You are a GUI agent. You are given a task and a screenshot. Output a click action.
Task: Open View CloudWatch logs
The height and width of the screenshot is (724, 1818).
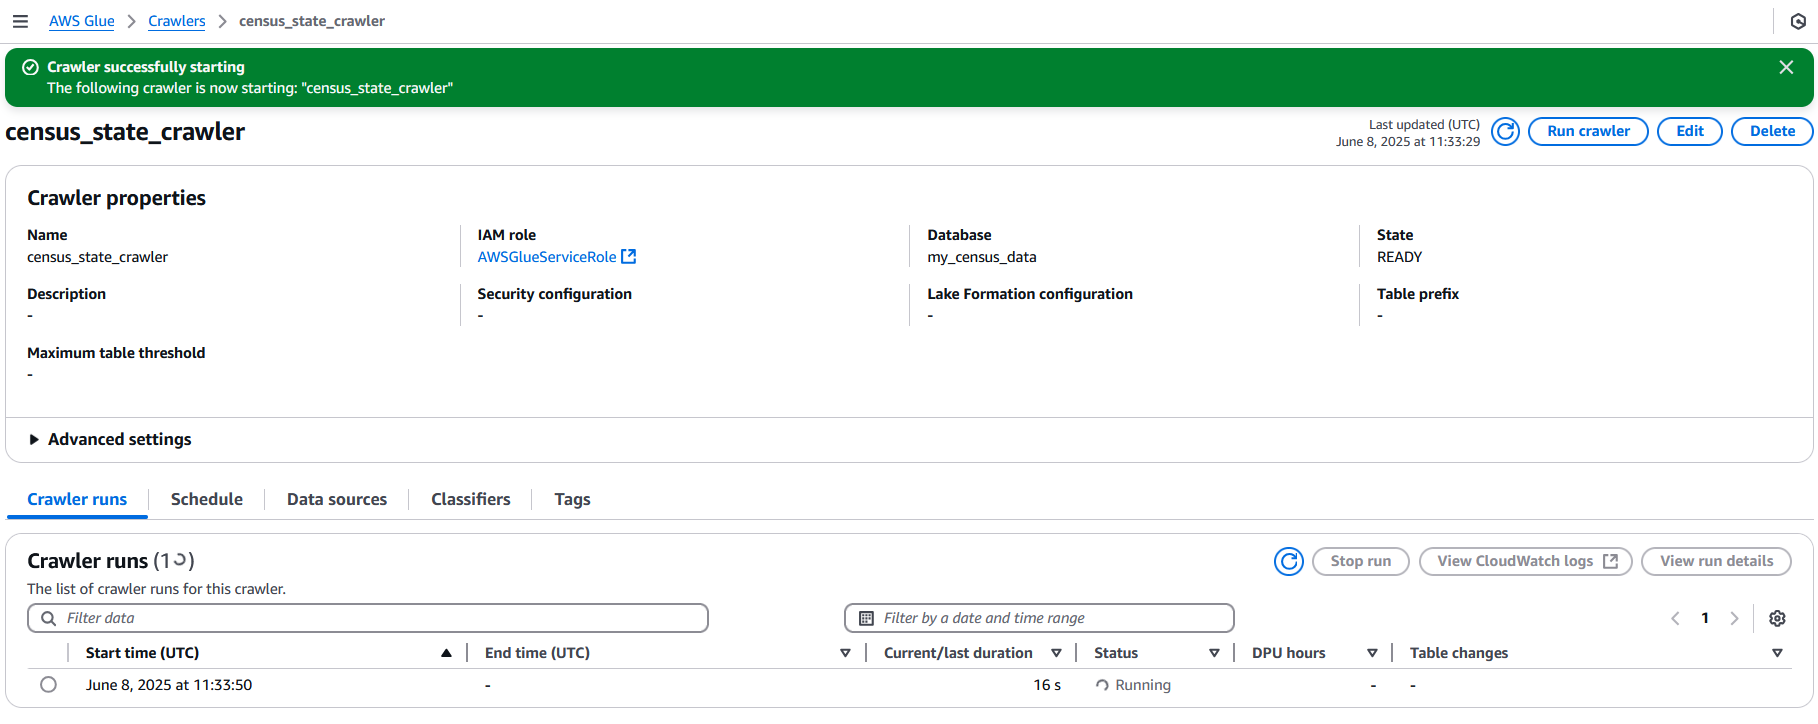tap(1526, 562)
